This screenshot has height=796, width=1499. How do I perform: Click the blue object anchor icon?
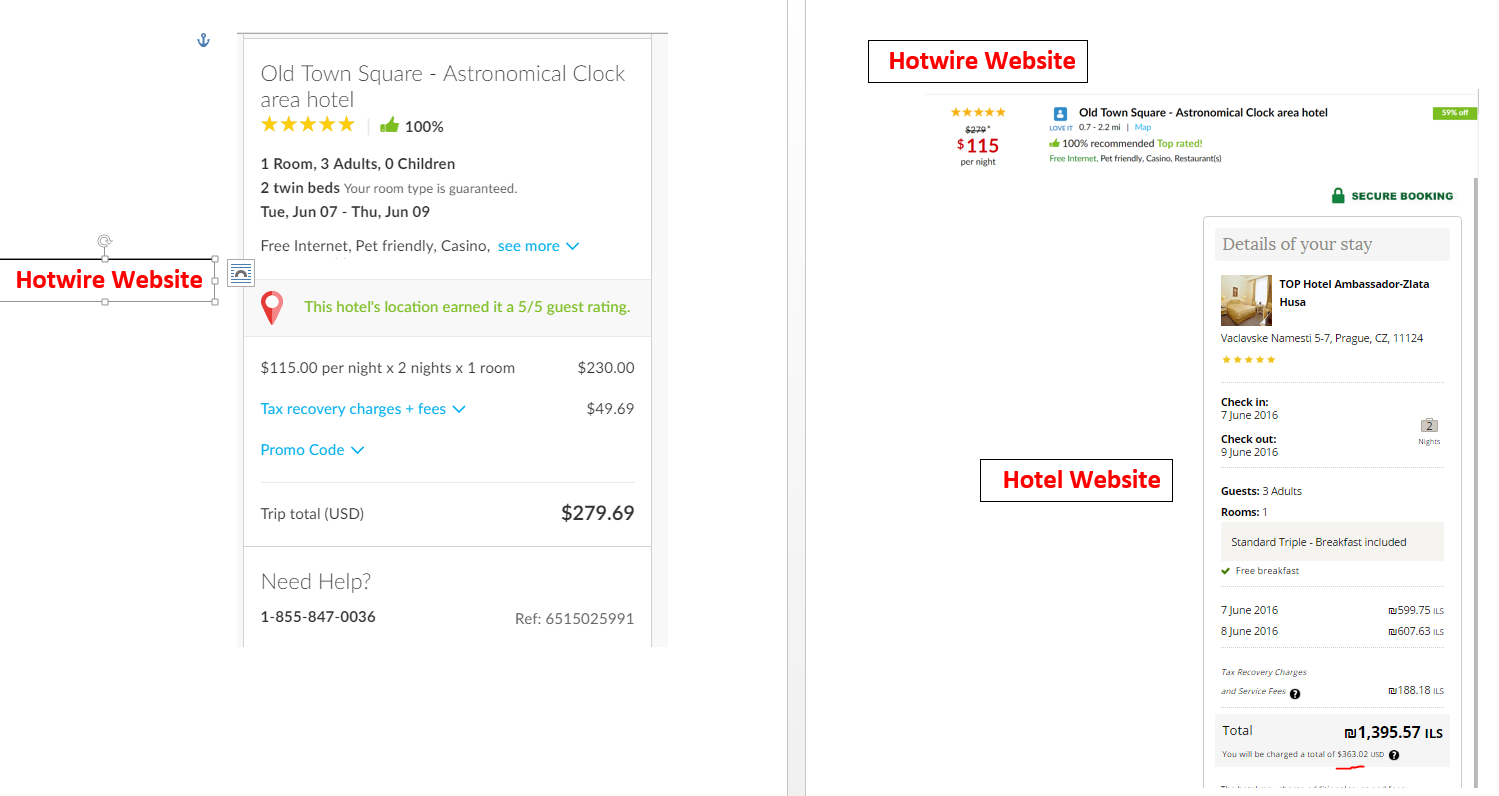point(203,40)
